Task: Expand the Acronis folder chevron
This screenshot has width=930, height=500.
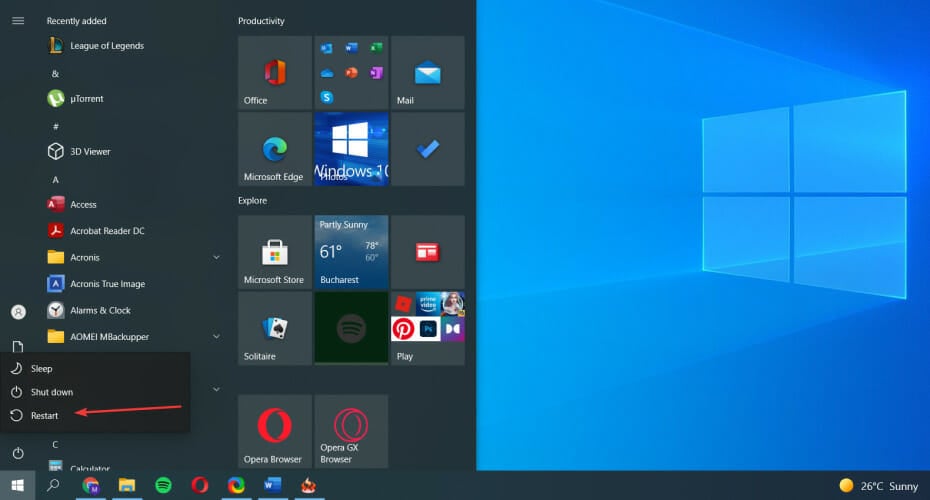Action: [216, 257]
